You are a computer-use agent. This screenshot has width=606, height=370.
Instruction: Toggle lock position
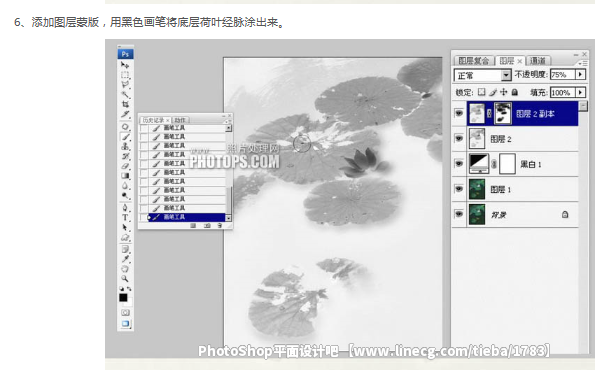[x=504, y=92]
